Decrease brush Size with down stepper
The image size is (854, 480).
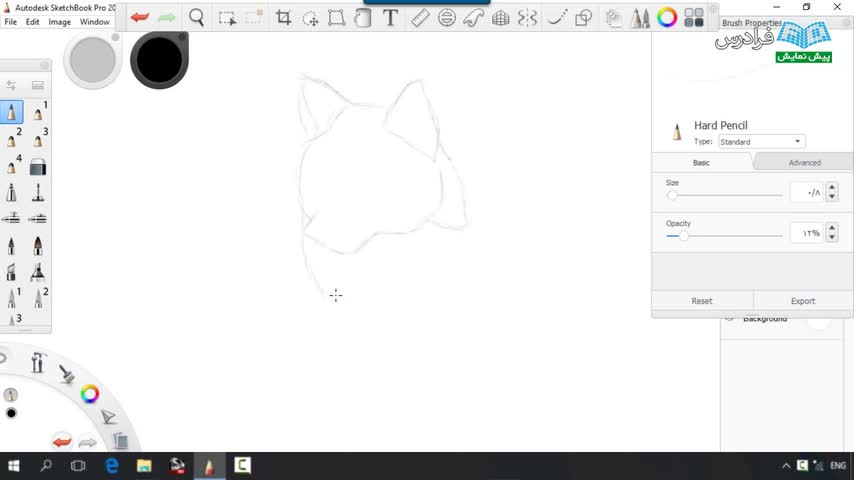click(x=832, y=197)
